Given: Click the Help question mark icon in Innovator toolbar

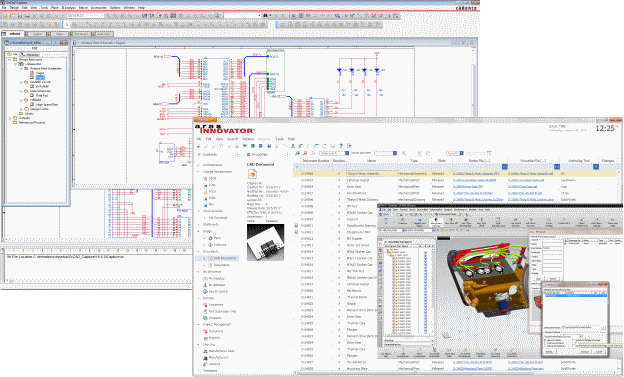Looking at the screenshot, I should pos(341,146).
